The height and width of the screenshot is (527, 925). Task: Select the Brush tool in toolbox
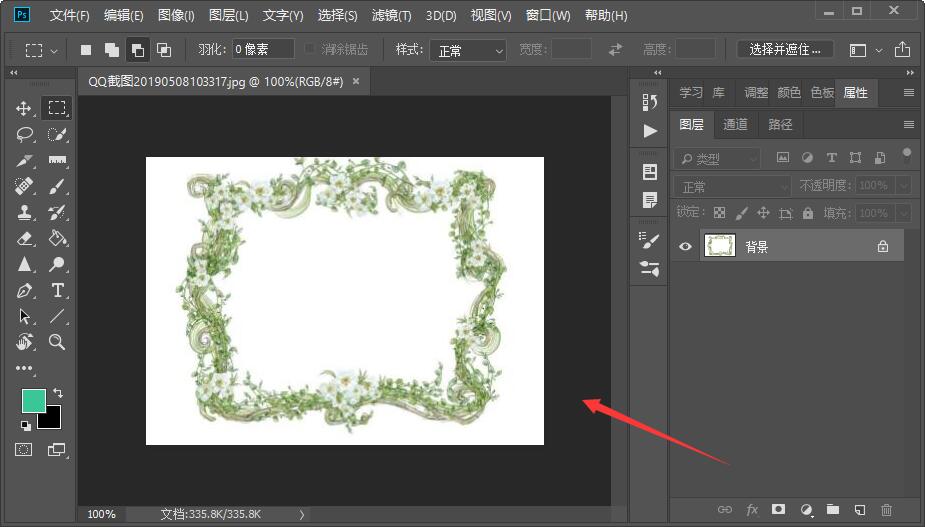[57, 186]
